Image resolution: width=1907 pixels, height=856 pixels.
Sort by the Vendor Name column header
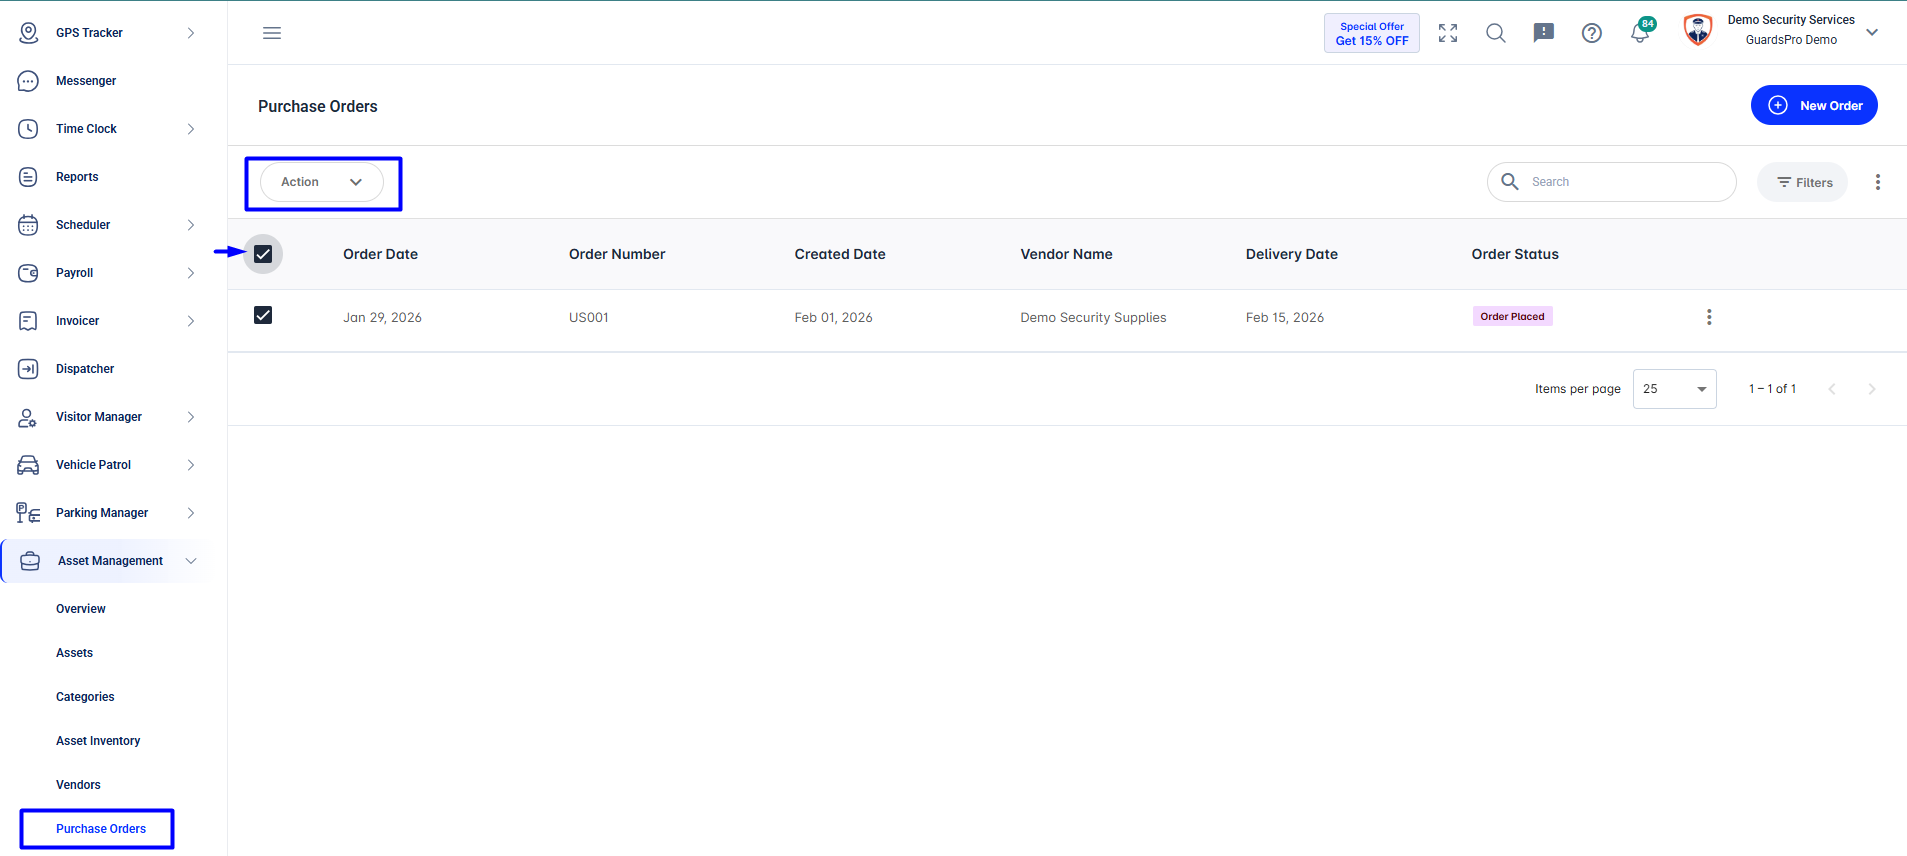pos(1066,254)
